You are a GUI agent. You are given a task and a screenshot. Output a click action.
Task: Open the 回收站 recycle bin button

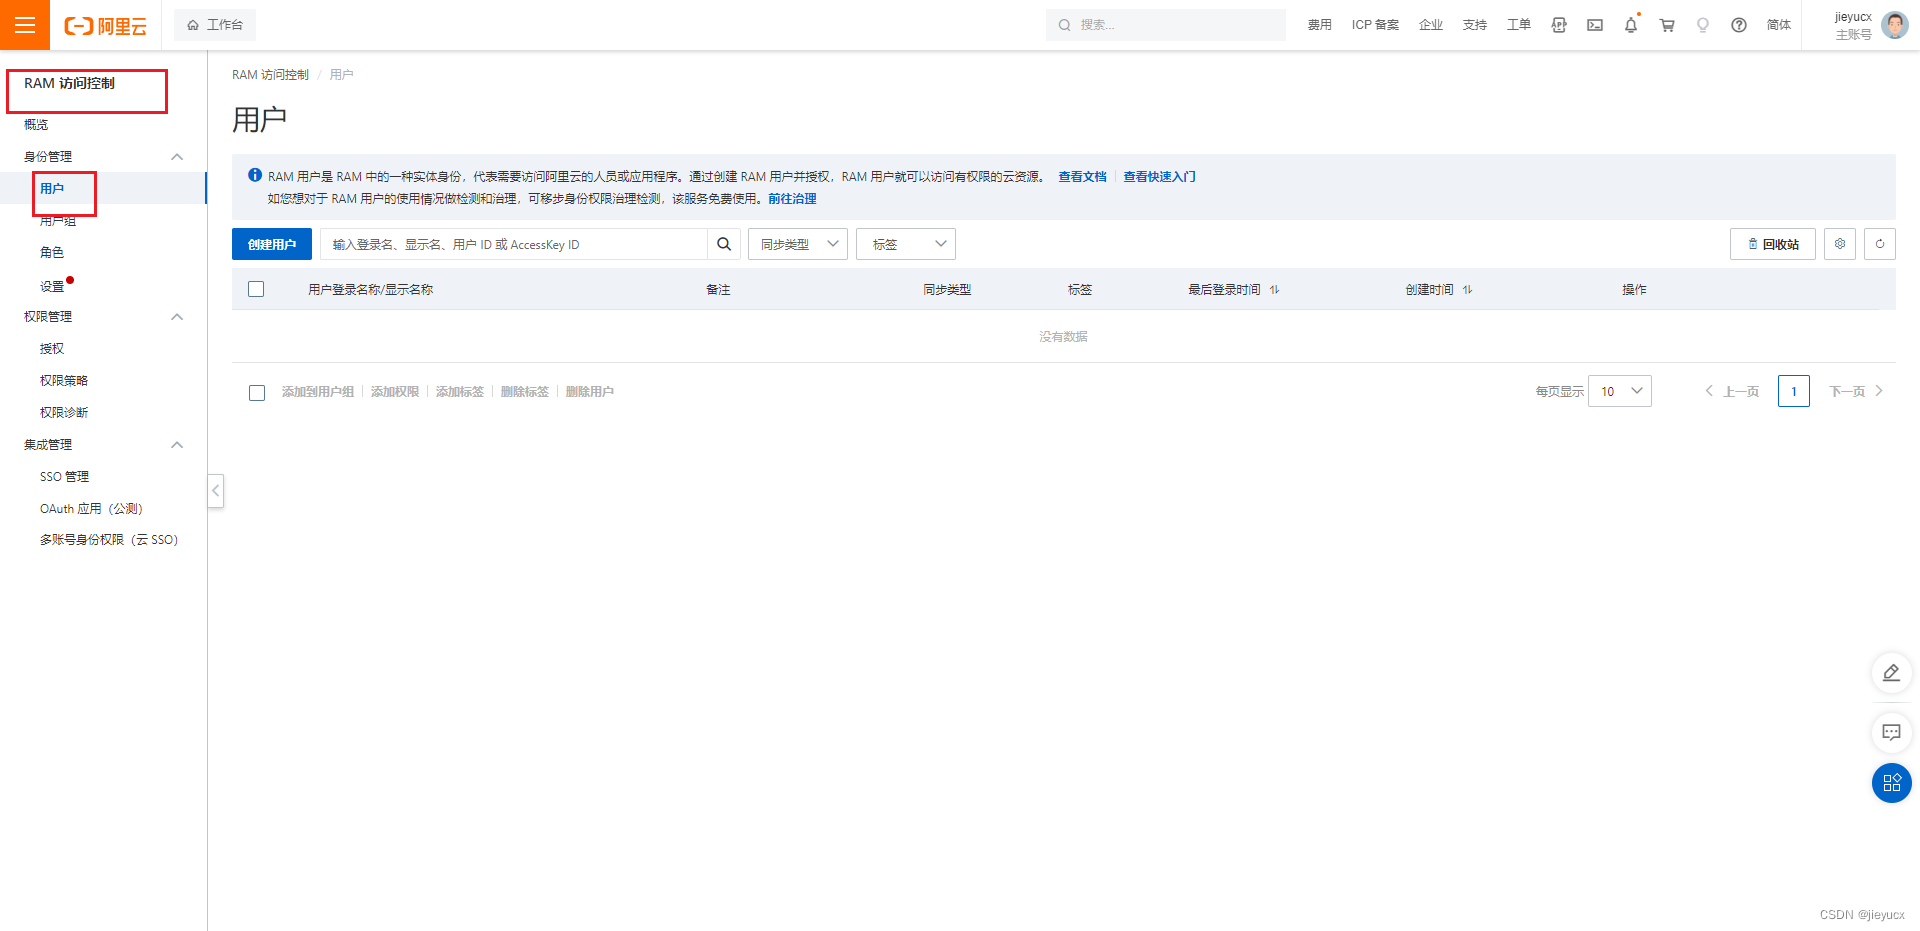pyautogui.click(x=1773, y=244)
